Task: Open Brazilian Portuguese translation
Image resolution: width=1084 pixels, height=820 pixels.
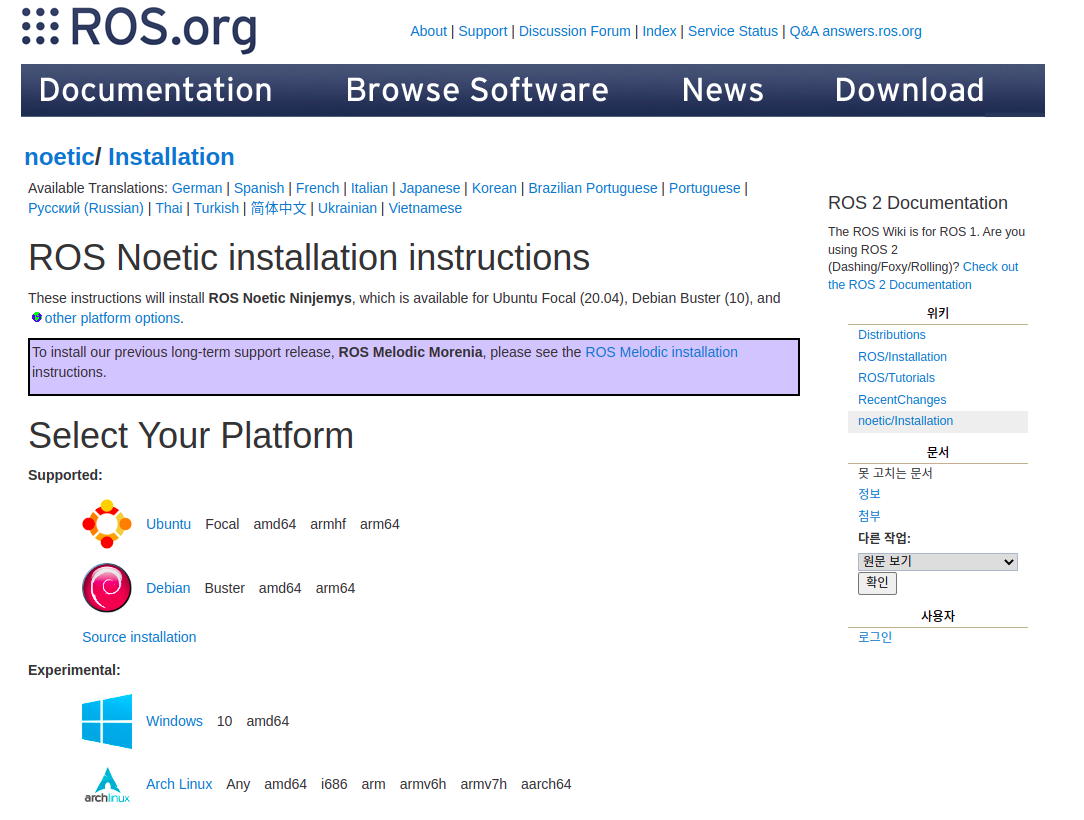Action: point(592,188)
